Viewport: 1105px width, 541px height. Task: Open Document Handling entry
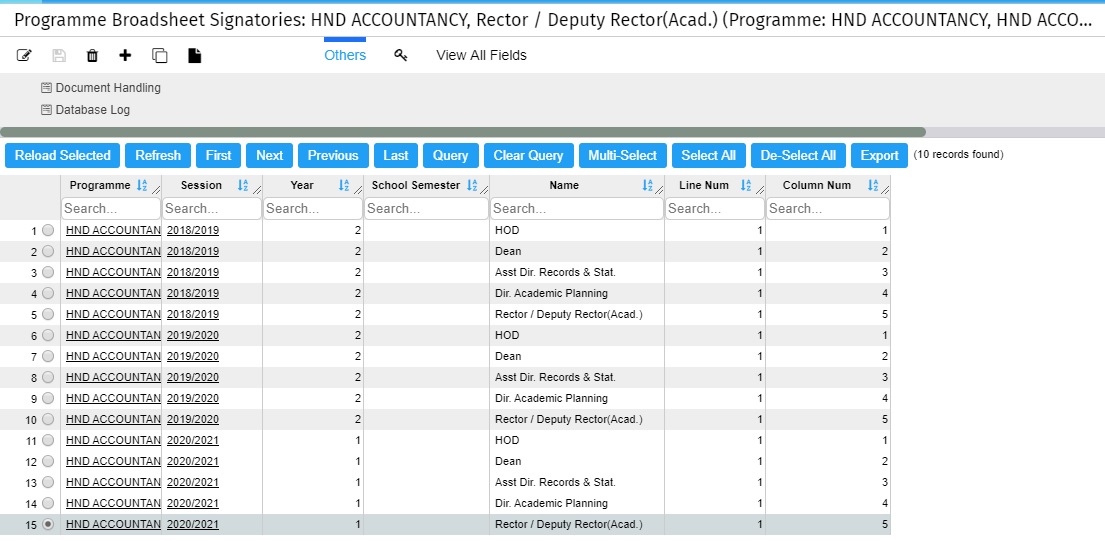[x=101, y=88]
